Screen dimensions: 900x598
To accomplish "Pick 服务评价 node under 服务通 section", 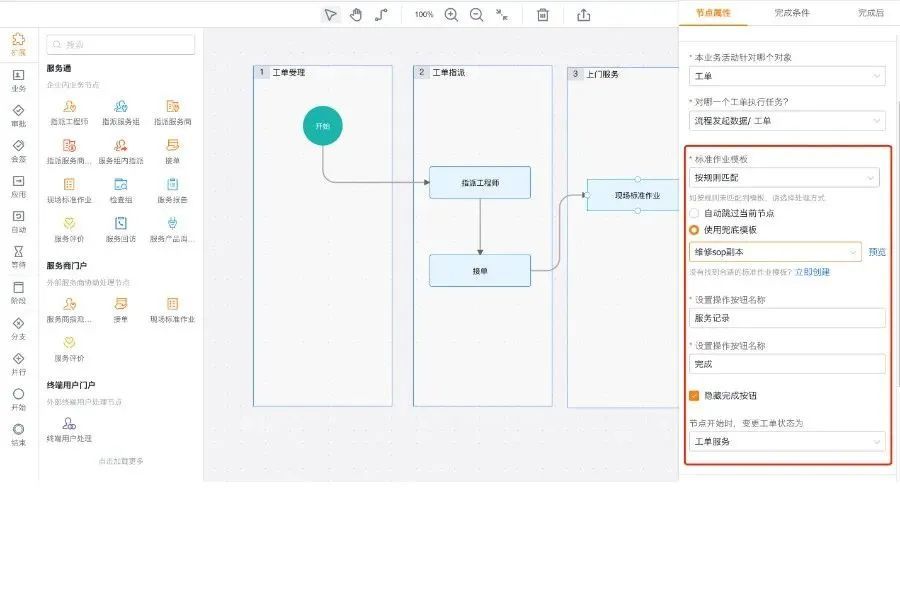I will [69, 229].
